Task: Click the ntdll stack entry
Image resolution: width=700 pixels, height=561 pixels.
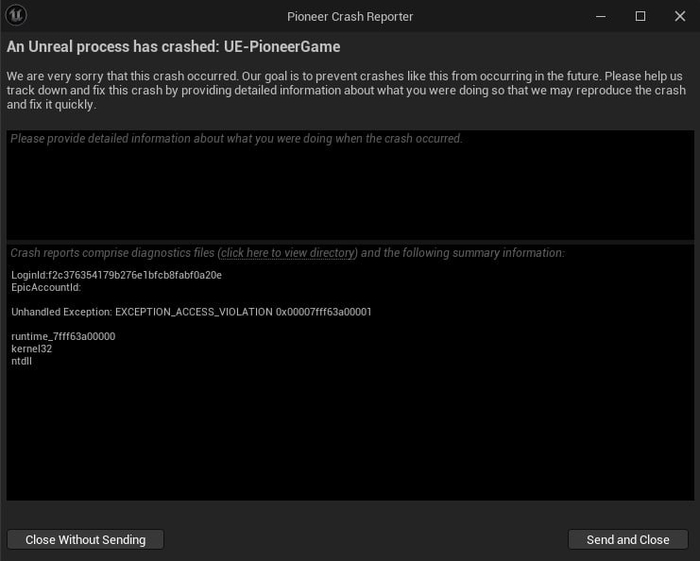Action: click(22, 361)
